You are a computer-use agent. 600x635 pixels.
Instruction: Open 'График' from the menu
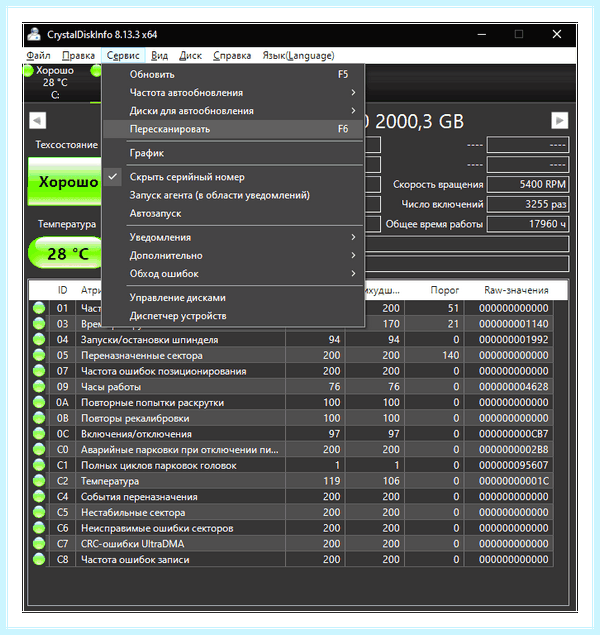coord(233,153)
